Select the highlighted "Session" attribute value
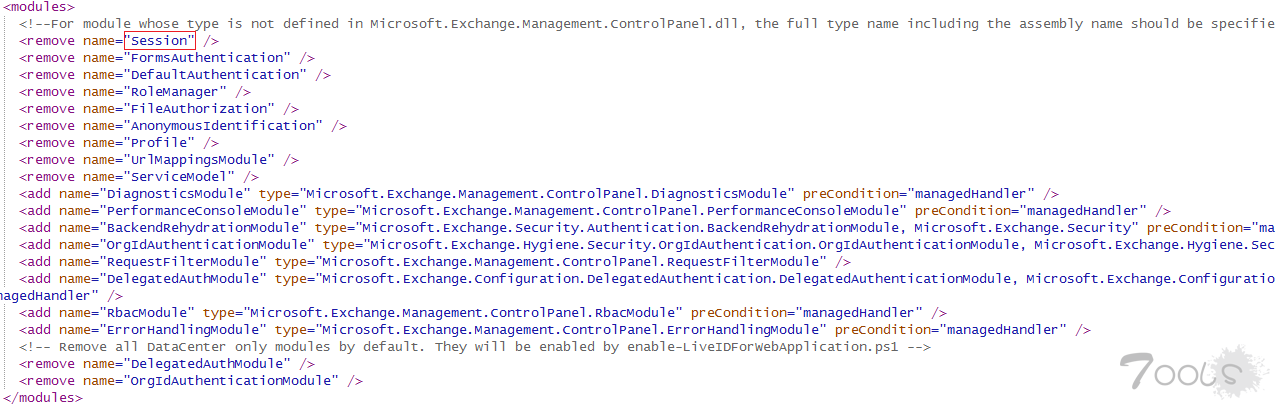 [160, 41]
